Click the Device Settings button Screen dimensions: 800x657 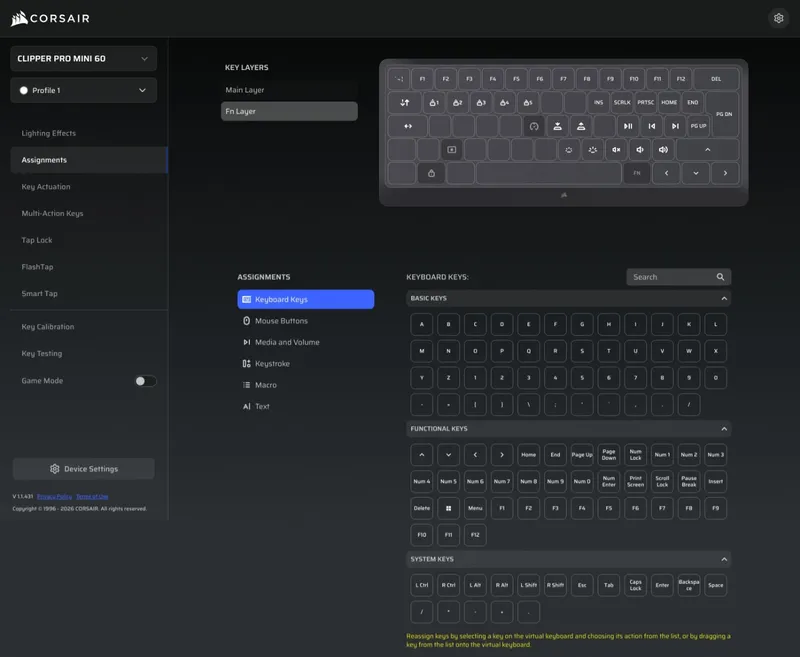[84, 469]
